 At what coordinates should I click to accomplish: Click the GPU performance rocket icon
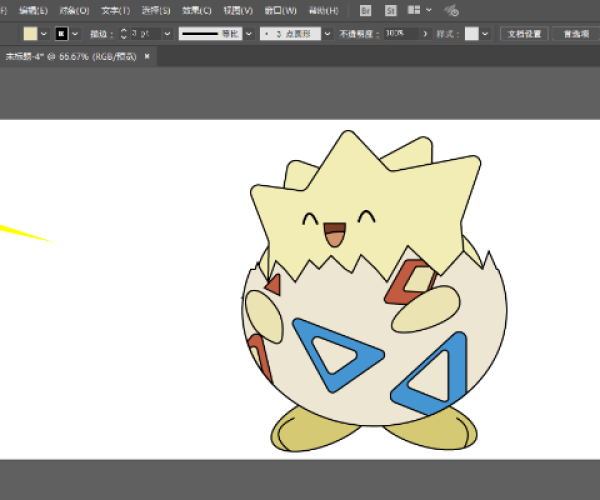point(451,10)
